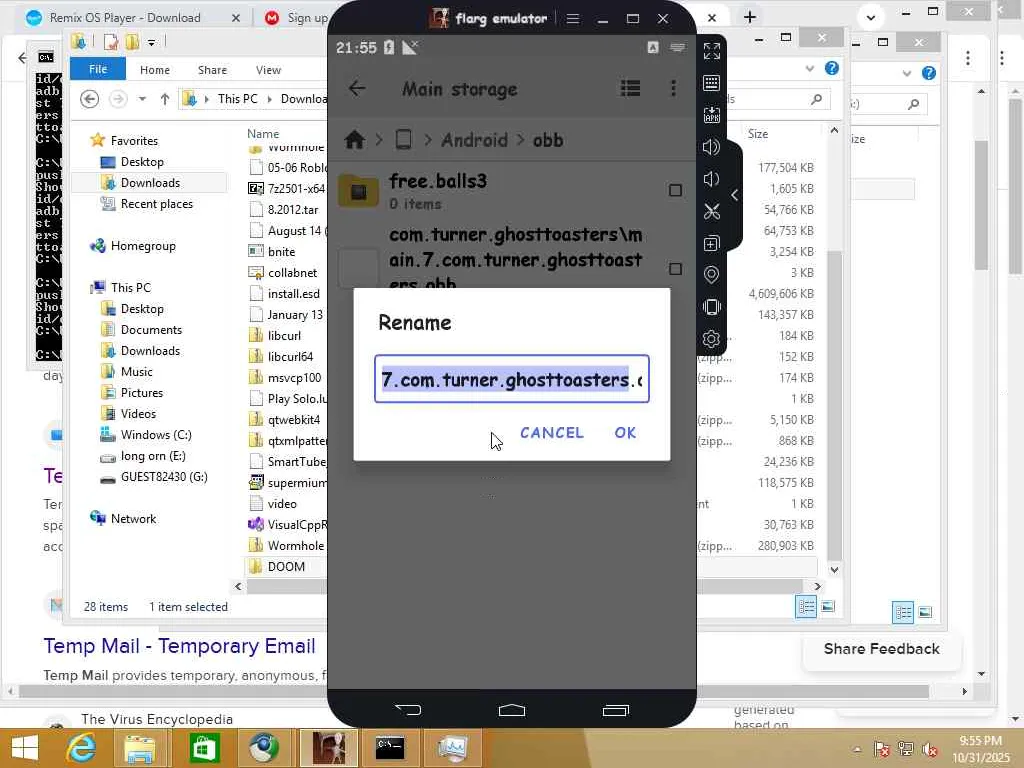Click install APK icon in side toolbar
Image resolution: width=1024 pixels, height=768 pixels.
tap(712, 115)
